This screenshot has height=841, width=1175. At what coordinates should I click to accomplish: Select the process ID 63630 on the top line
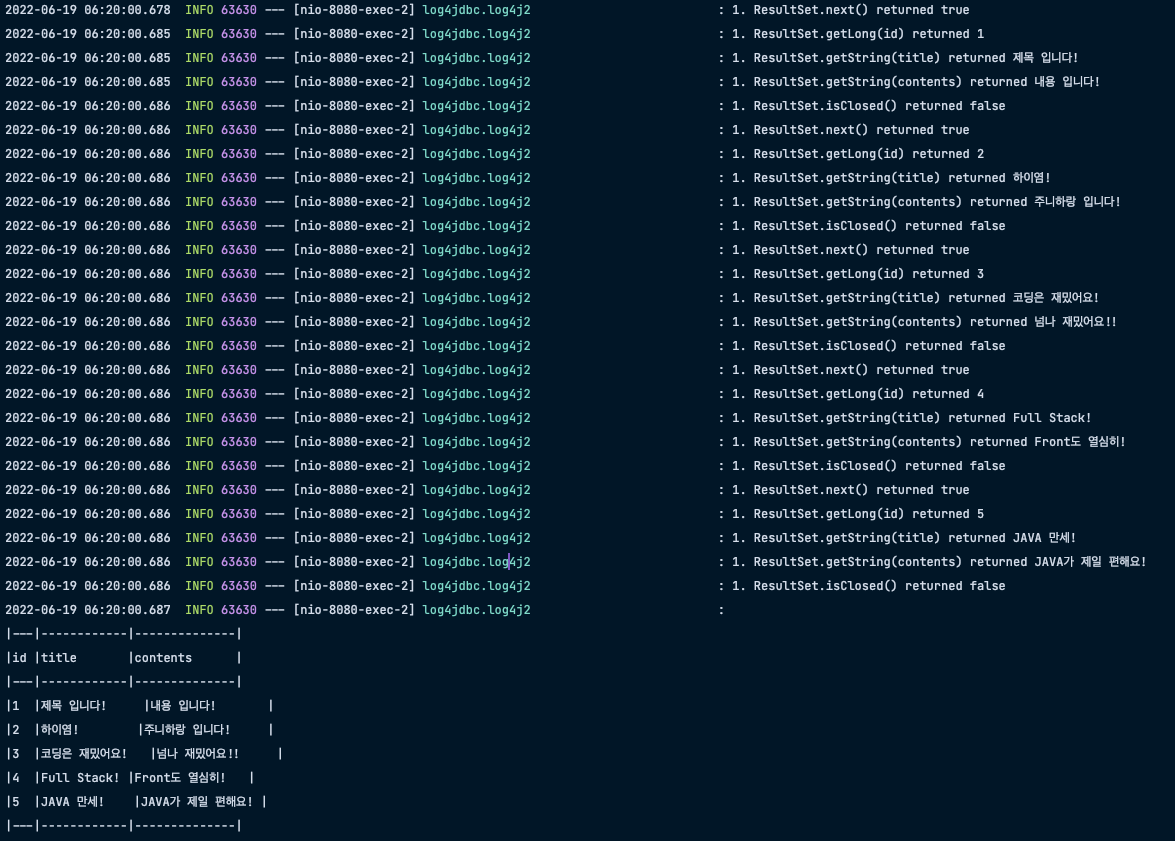pyautogui.click(x=237, y=10)
